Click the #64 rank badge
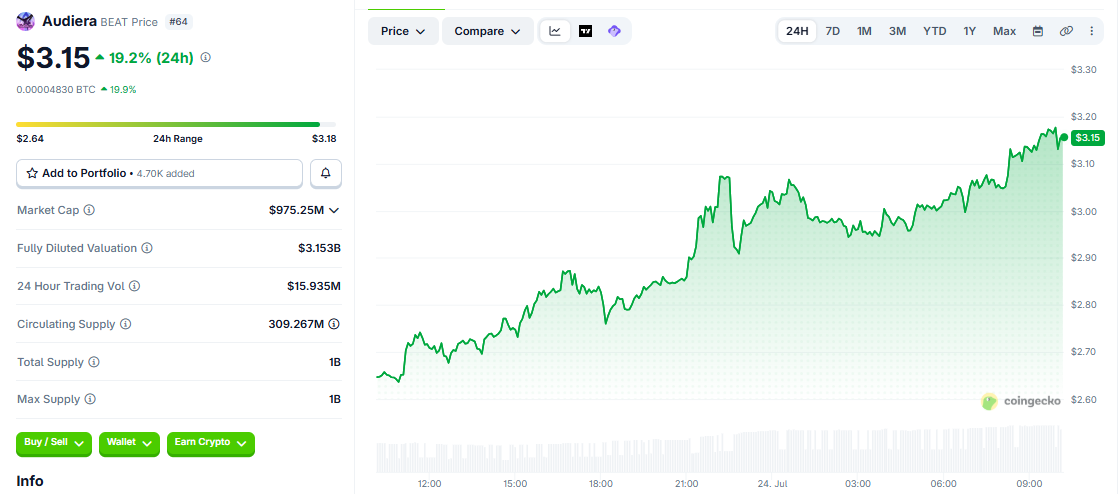1120x494 pixels. (x=178, y=22)
